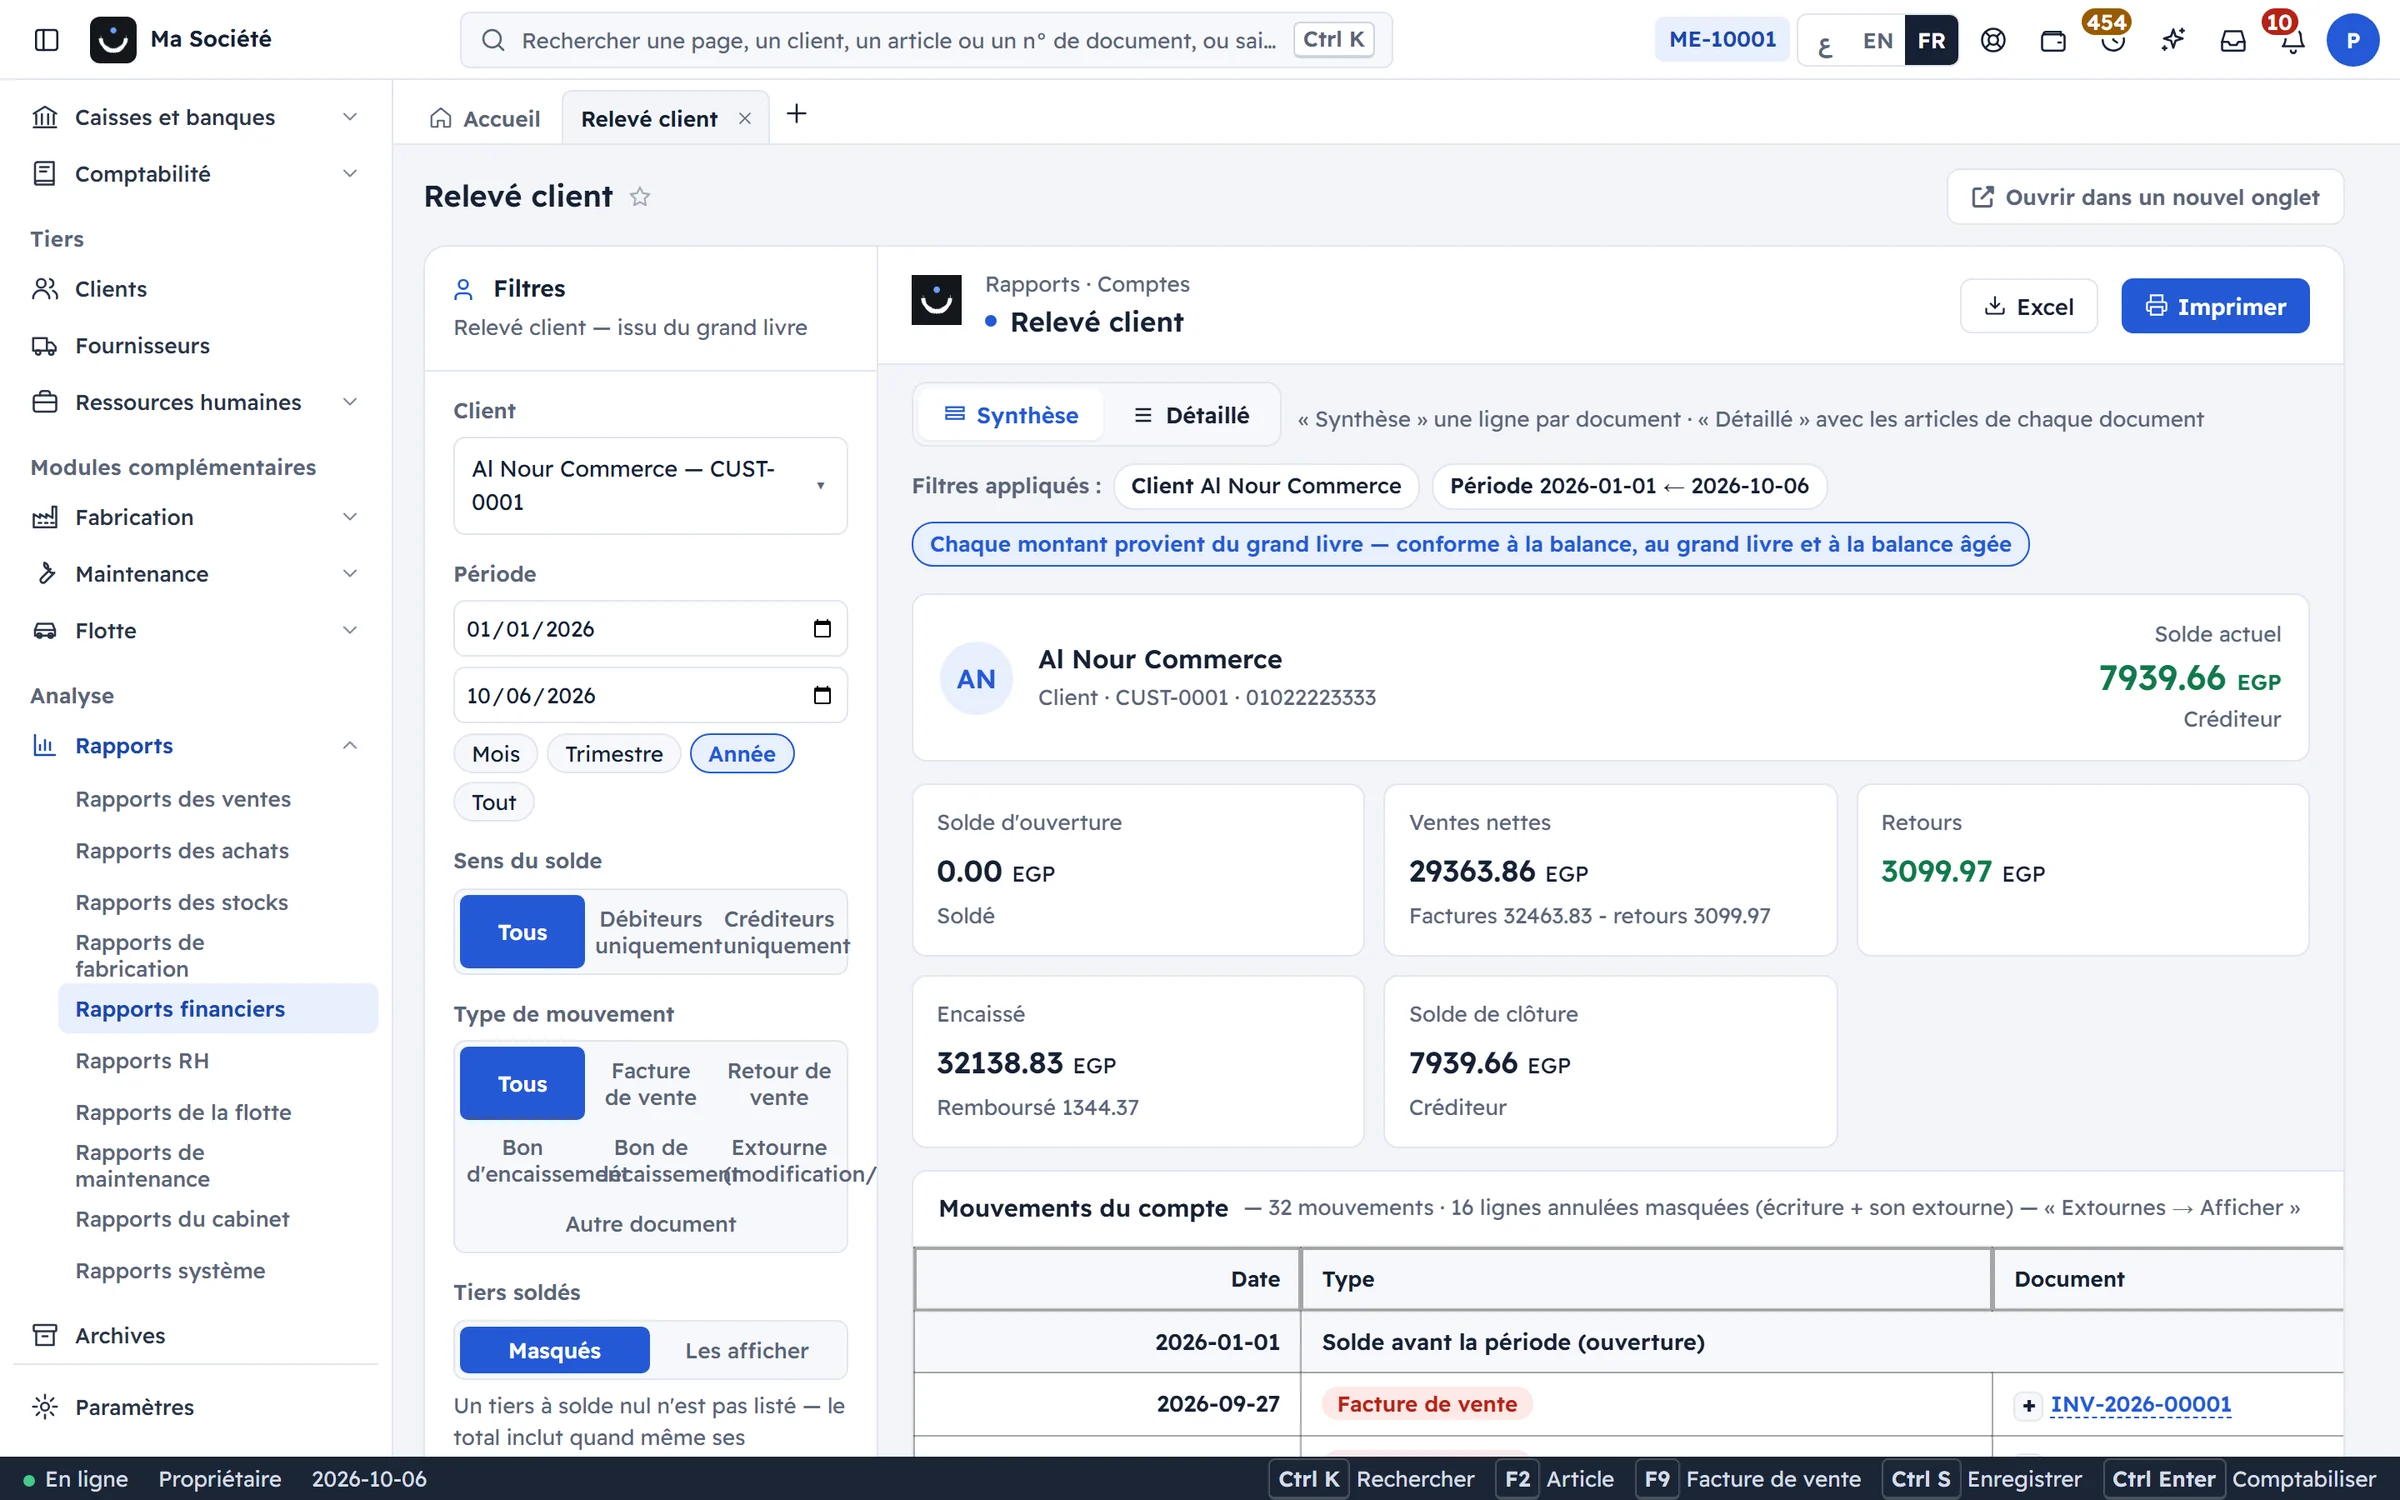The width and height of the screenshot is (2400, 1500).
Task: Switch to the Accueil tab
Action: (485, 119)
